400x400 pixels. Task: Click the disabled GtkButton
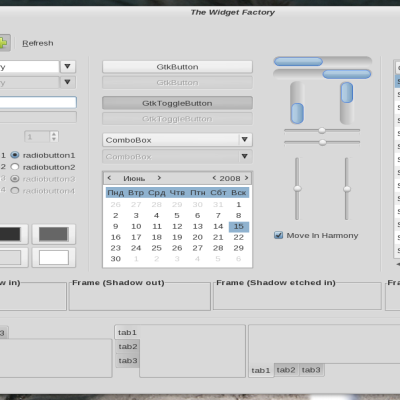click(177, 82)
